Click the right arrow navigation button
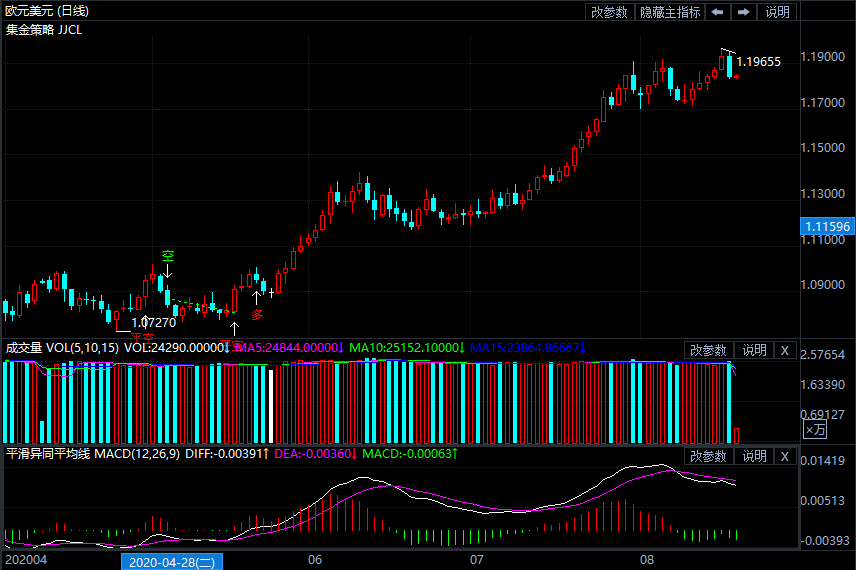The image size is (856, 570). pos(744,12)
